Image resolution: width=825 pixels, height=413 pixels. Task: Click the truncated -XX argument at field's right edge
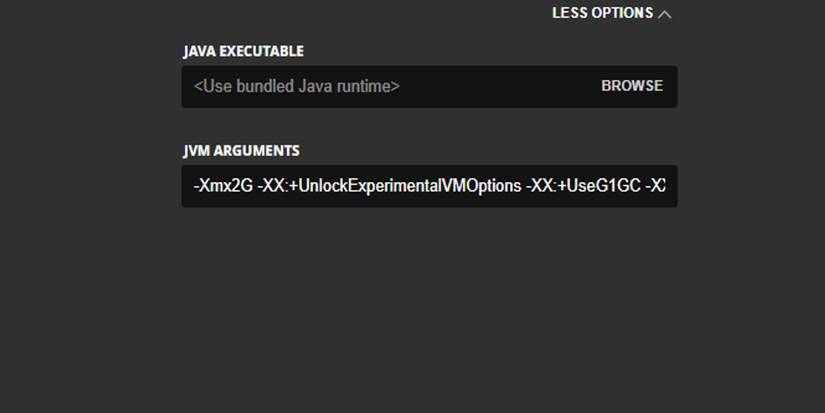pyautogui.click(x=657, y=186)
